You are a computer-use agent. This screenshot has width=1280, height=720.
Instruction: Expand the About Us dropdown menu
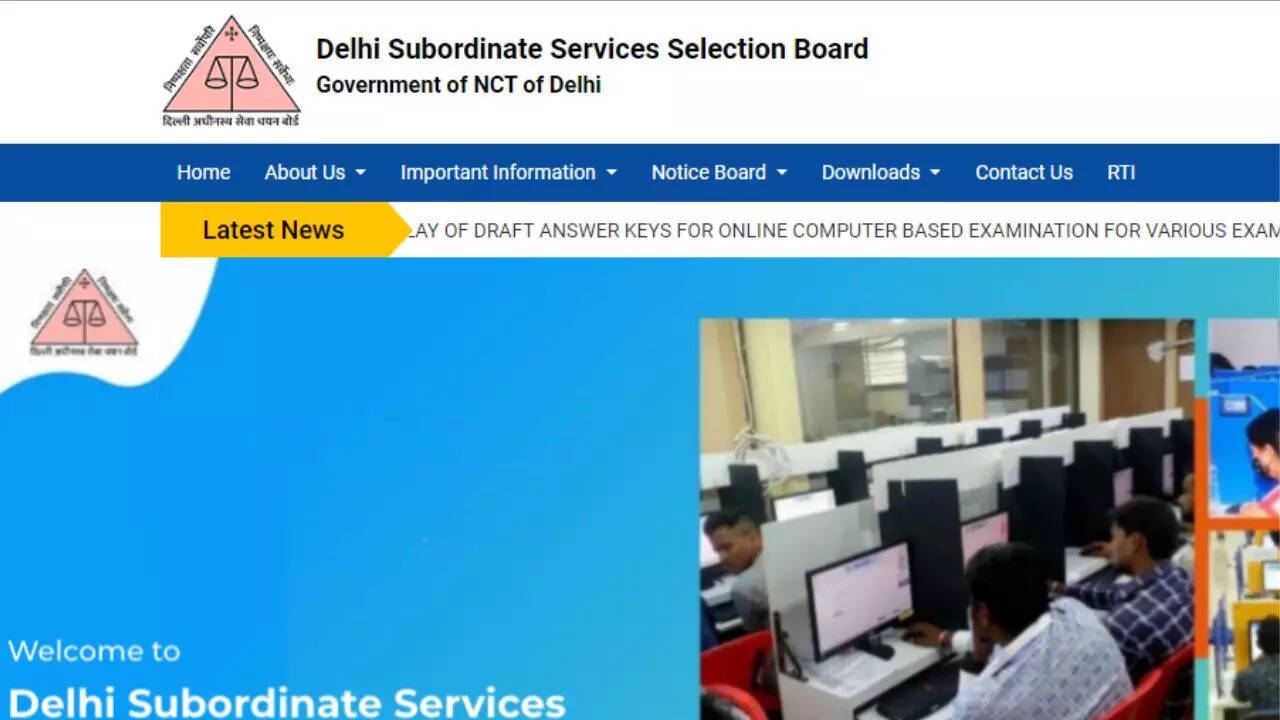pos(315,172)
